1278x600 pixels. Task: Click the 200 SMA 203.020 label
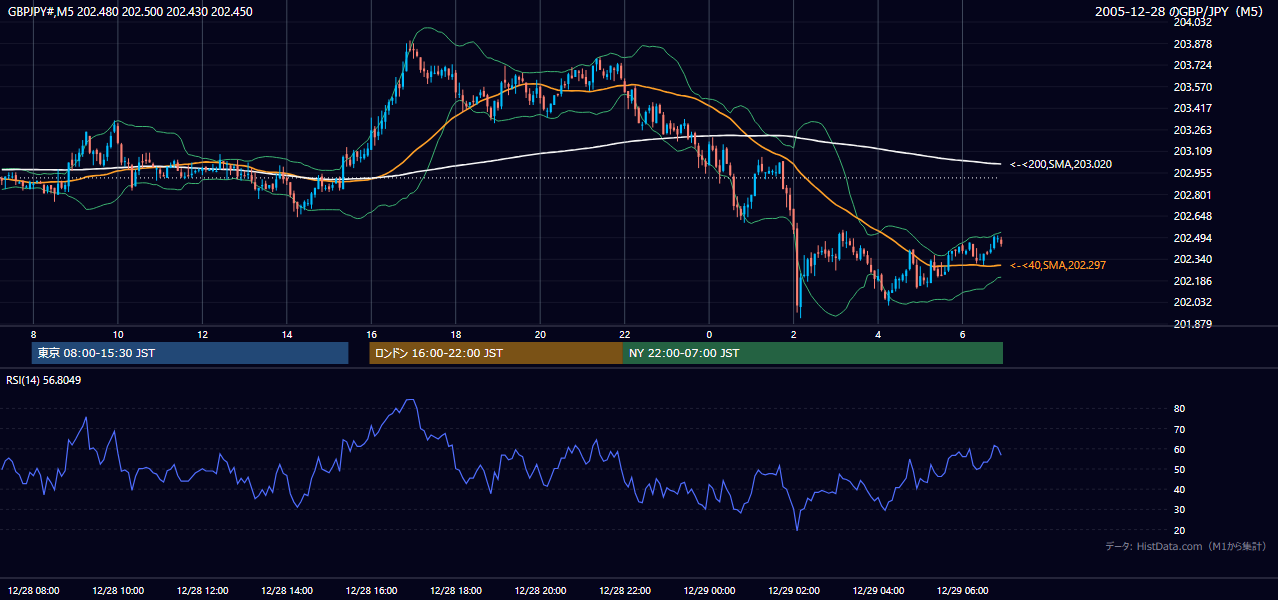(x=1061, y=164)
